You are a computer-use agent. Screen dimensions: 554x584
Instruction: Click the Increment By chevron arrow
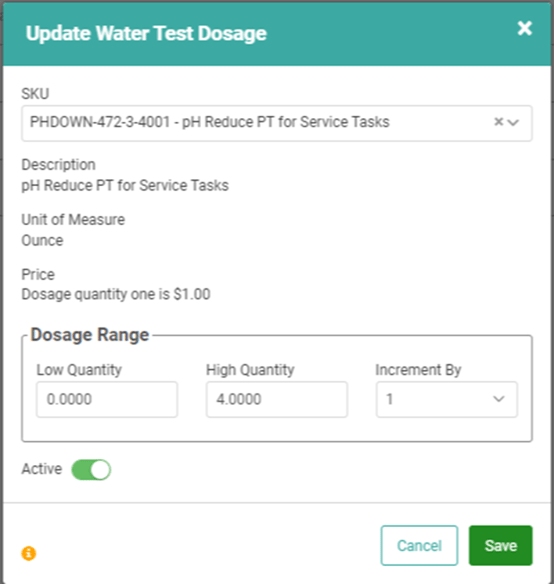[x=498, y=399]
